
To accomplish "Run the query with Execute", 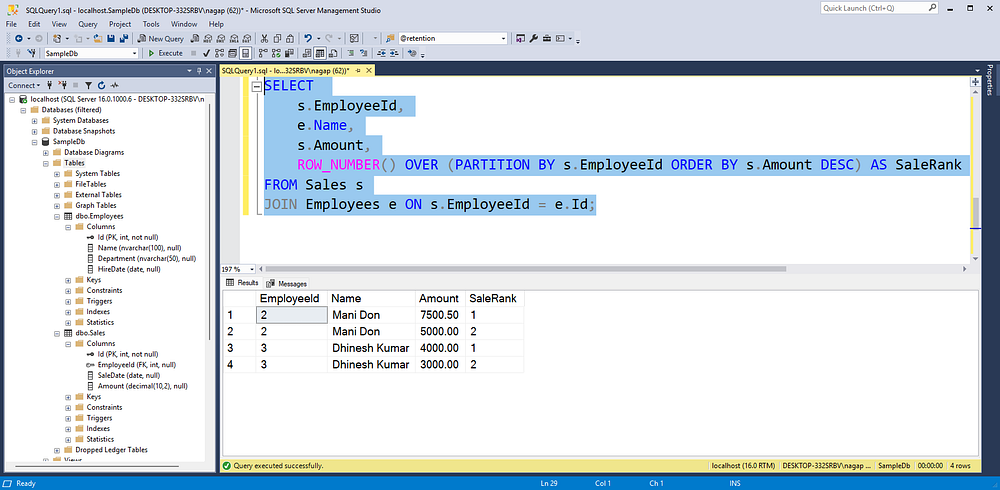I will pos(165,53).
